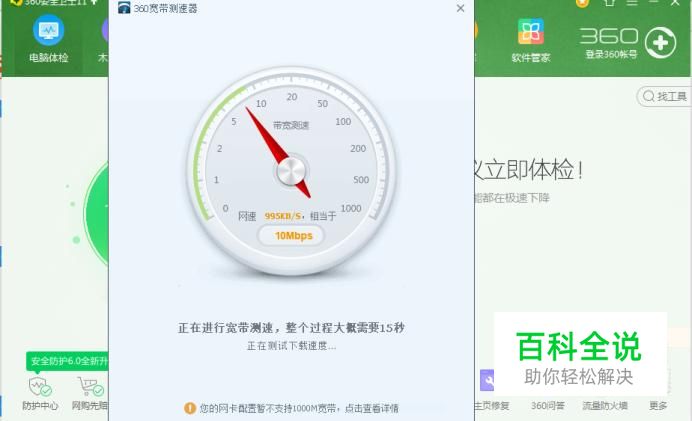Click the 10Mbps result pill
Screen dimensions: 692x421
point(291,236)
